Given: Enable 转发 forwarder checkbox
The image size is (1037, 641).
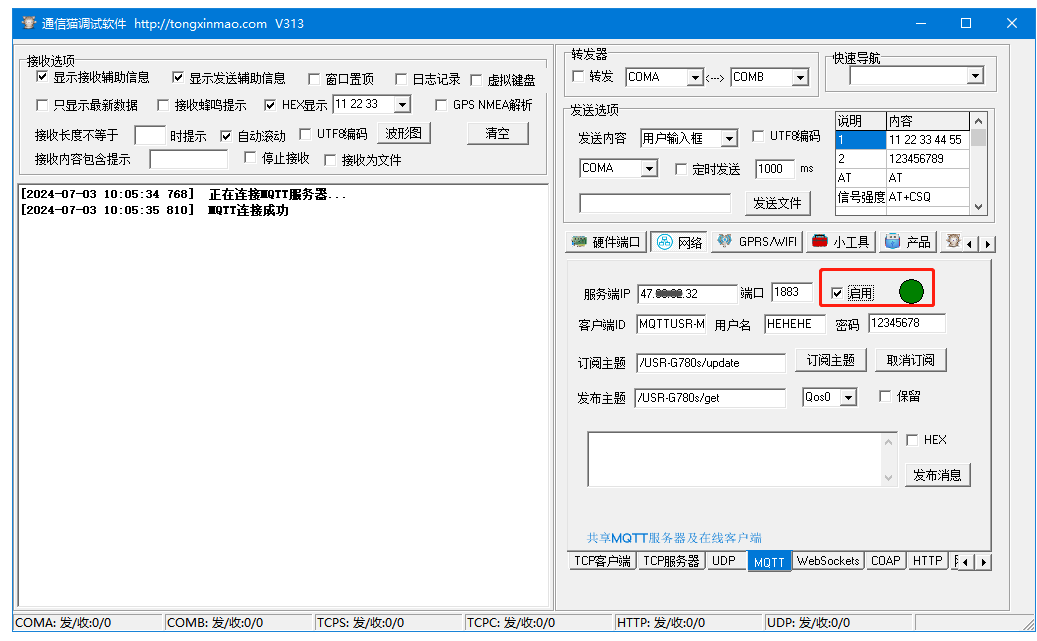Looking at the screenshot, I should tap(578, 76).
